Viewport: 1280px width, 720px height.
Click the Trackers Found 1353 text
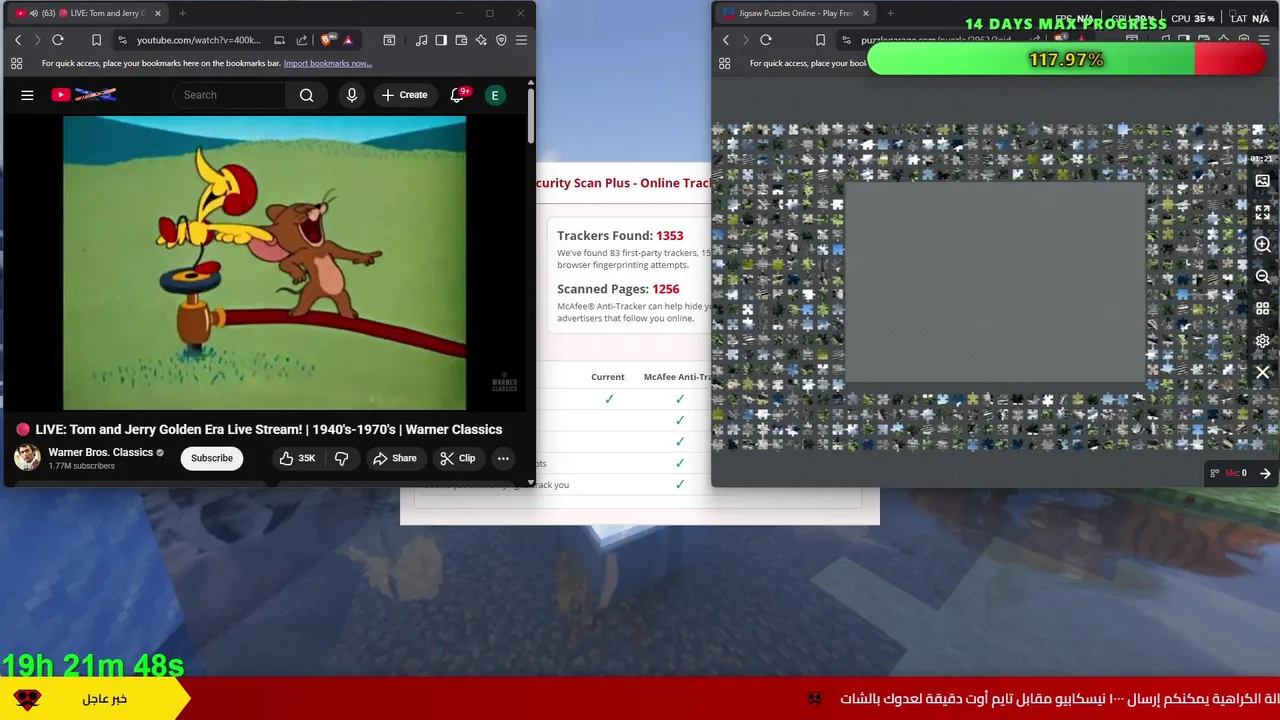tap(620, 236)
